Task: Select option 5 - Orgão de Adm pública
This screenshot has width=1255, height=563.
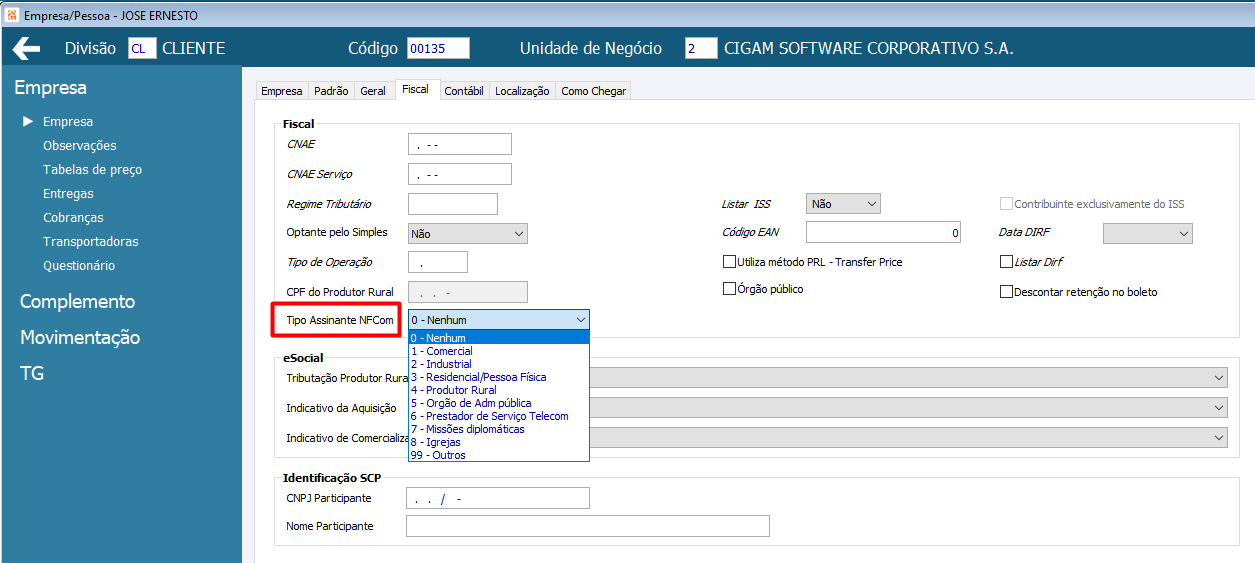Action: (x=499, y=403)
